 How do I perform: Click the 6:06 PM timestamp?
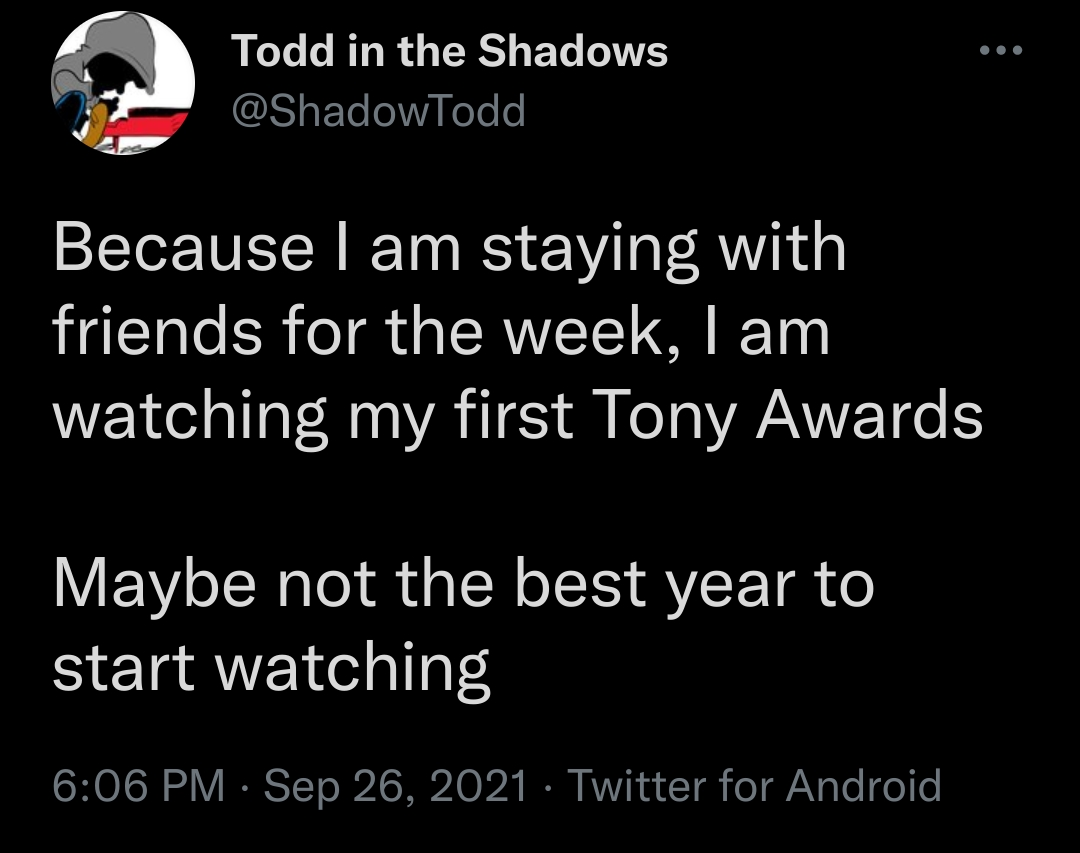(139, 785)
